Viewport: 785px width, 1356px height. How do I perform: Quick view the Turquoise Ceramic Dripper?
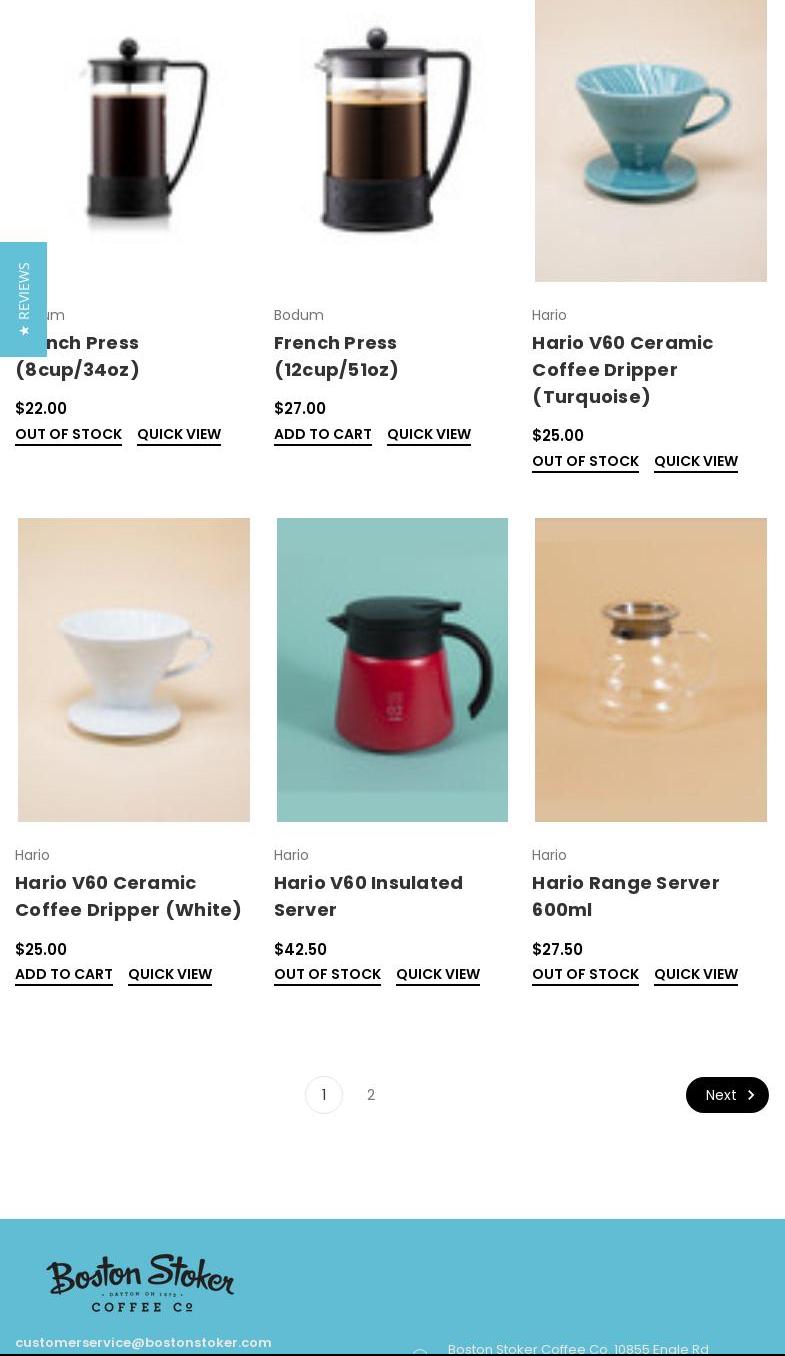pyautogui.click(x=696, y=461)
